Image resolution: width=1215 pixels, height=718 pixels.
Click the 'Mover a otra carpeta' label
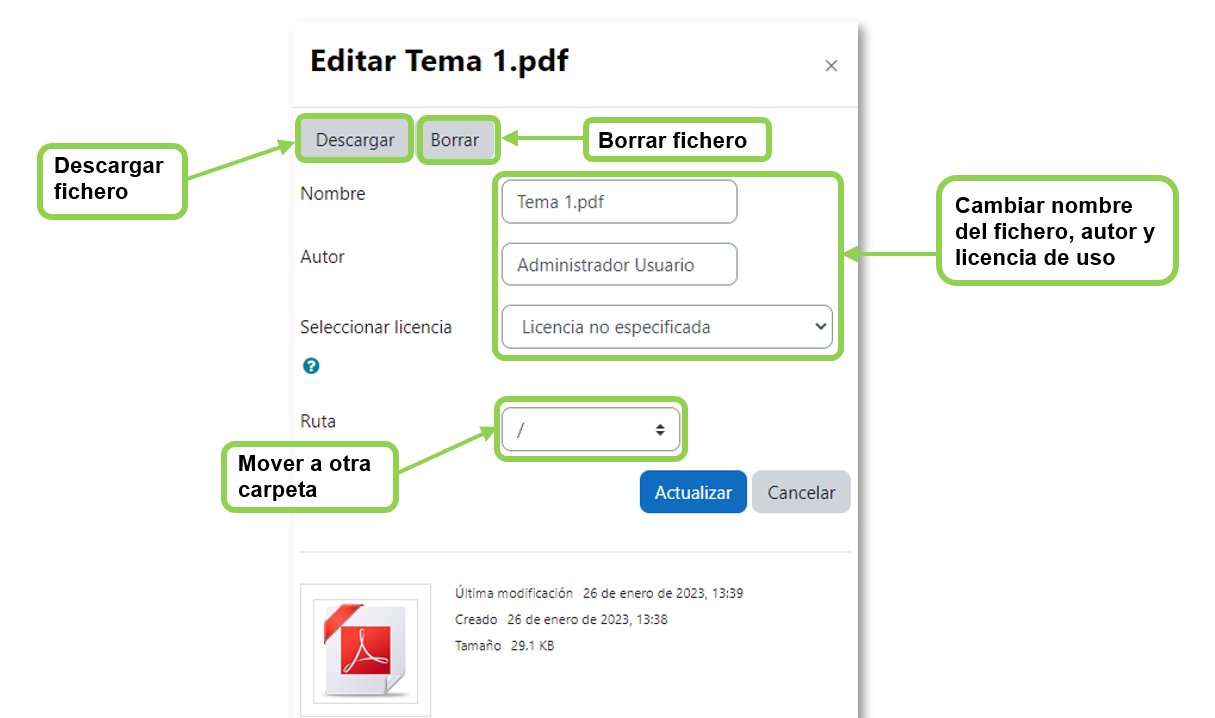tap(309, 476)
